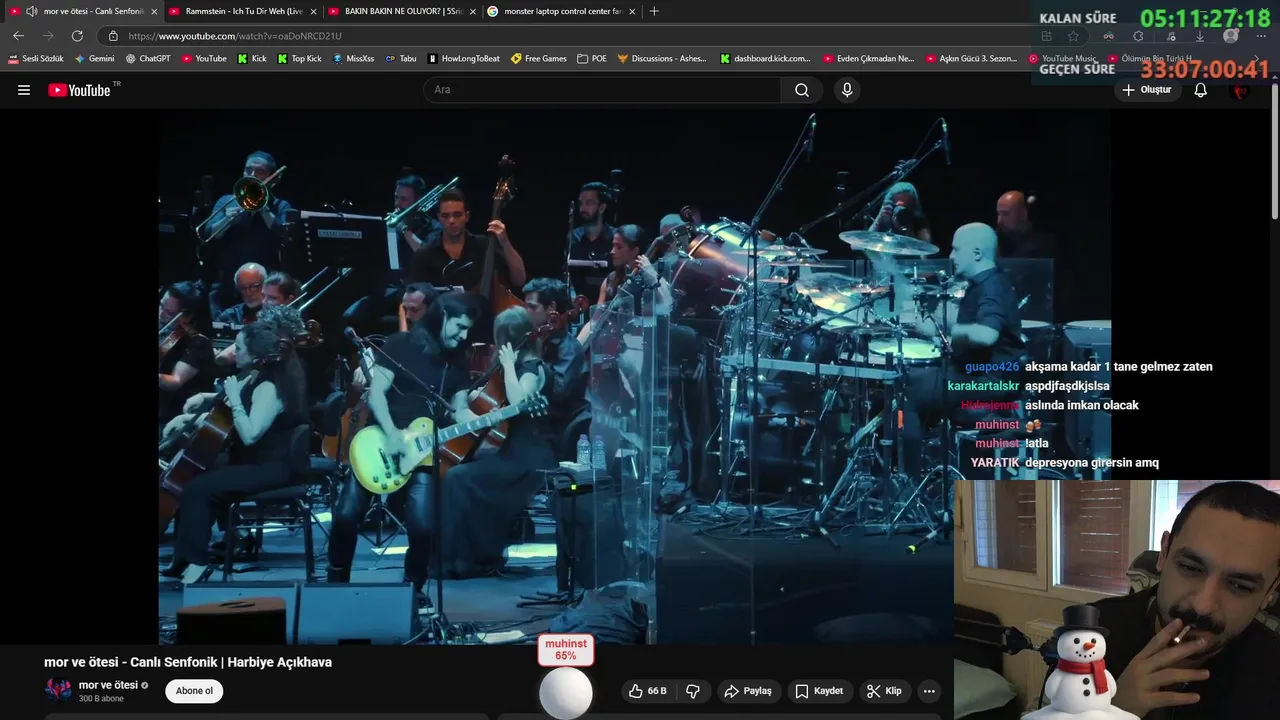Go back with browser back arrow
Screen dimensions: 1280x720
18,36
